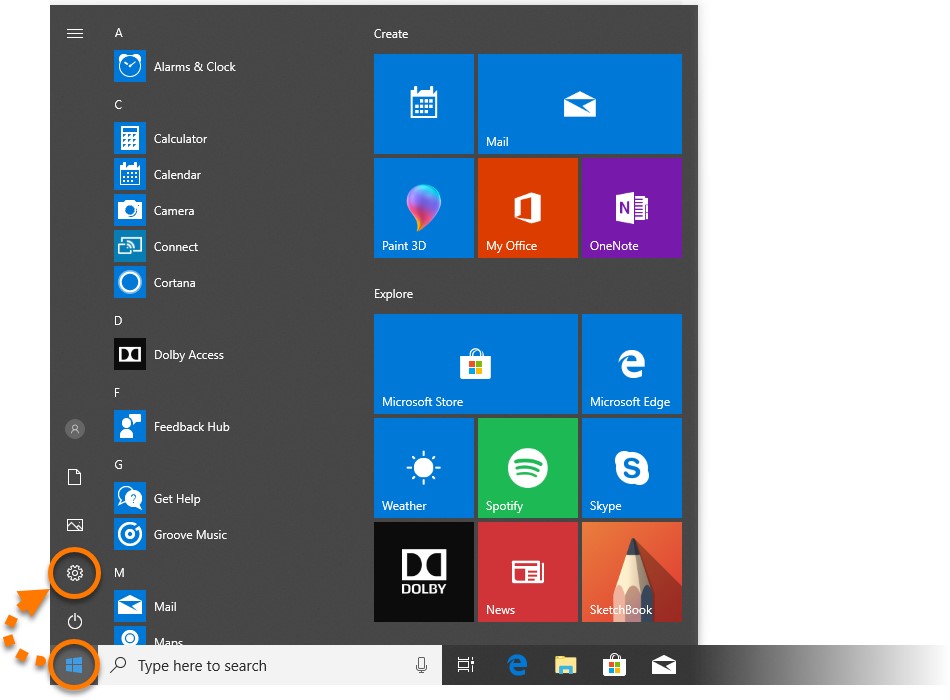Open the Pictures folder icon in sidebar
This screenshot has width=950, height=700.
(x=74, y=525)
